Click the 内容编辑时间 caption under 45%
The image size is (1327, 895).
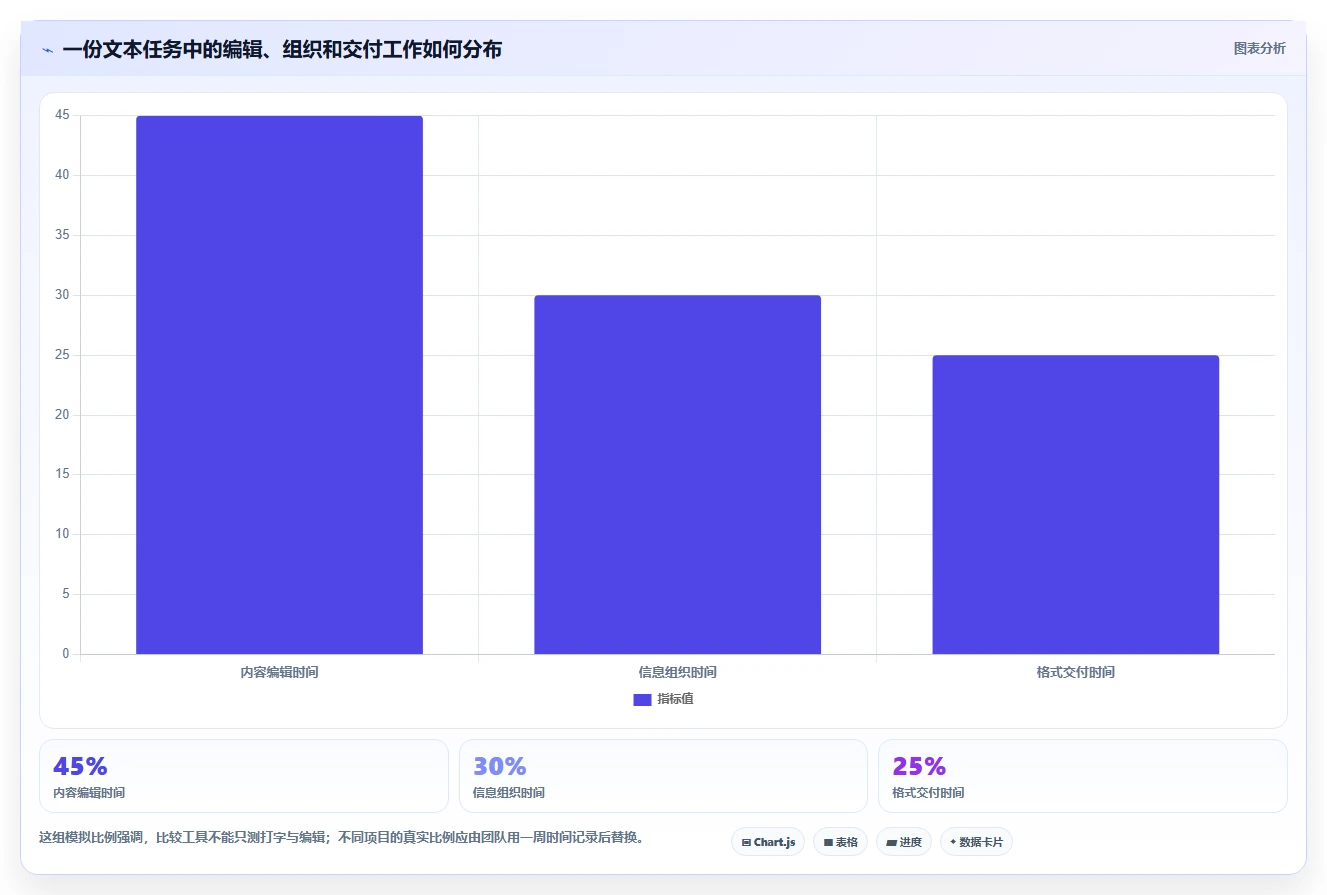pyautogui.click(x=89, y=793)
